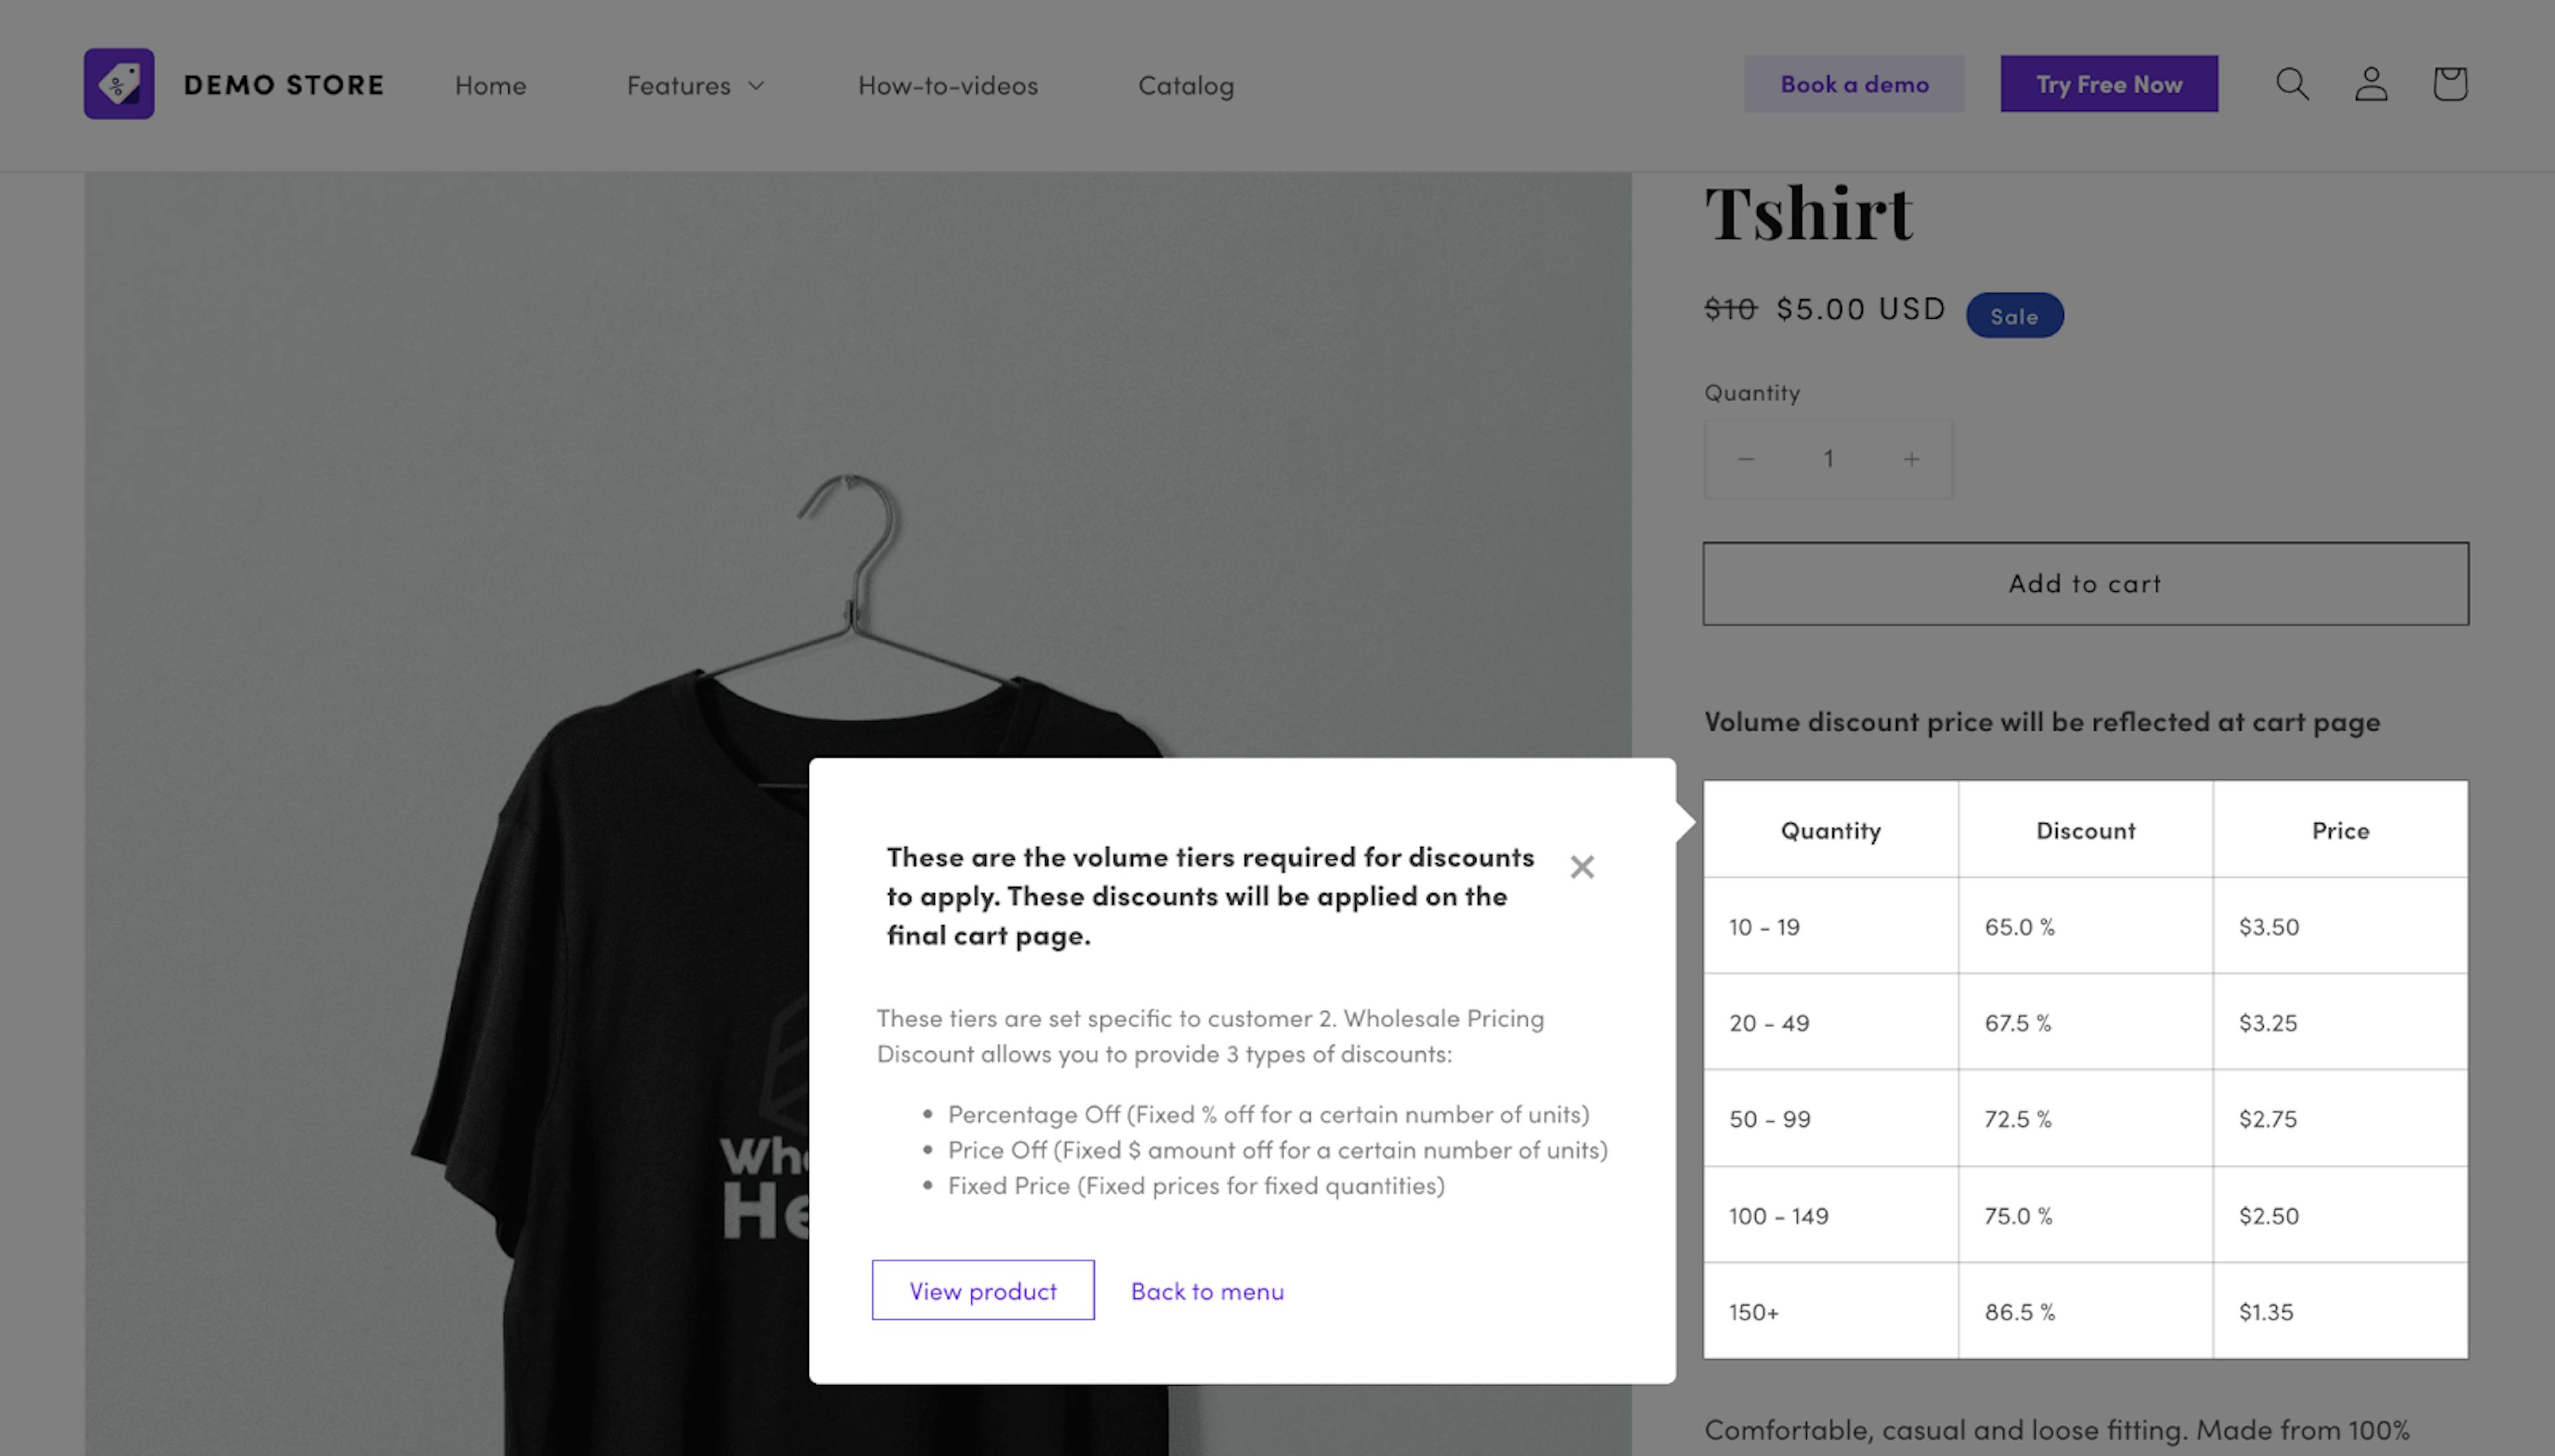The height and width of the screenshot is (1456, 2555).
Task: Click the Book a demo button
Action: 1854,84
